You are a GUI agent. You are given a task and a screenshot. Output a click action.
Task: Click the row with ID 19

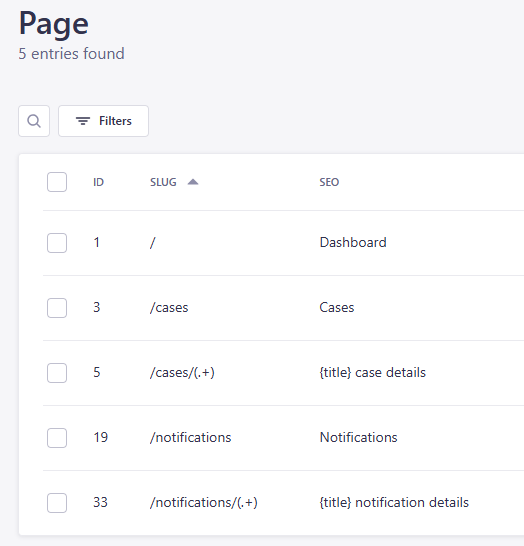(x=283, y=438)
